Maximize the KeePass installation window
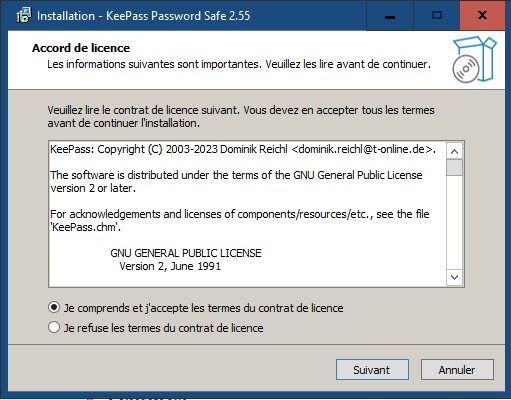 point(436,15)
